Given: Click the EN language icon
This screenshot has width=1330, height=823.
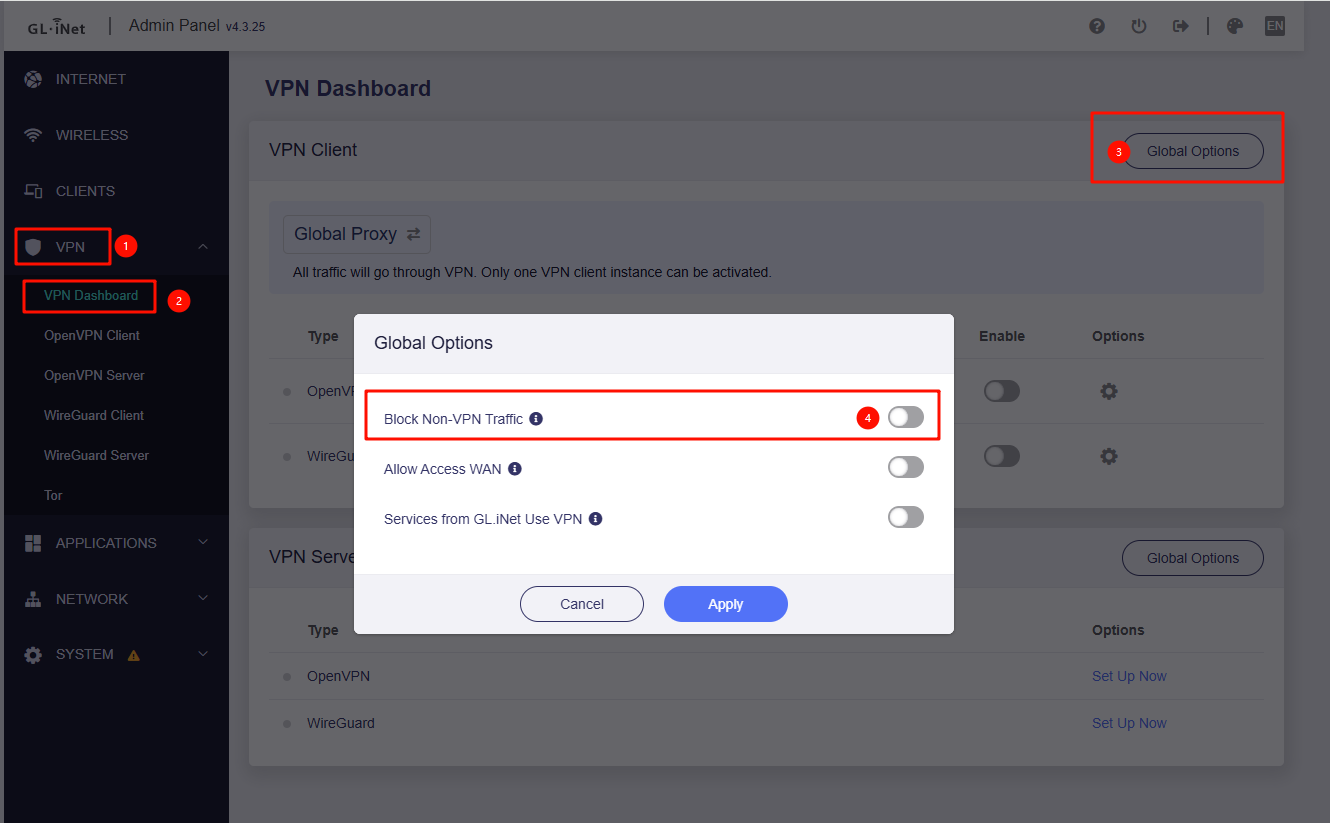Looking at the screenshot, I should (1275, 27).
